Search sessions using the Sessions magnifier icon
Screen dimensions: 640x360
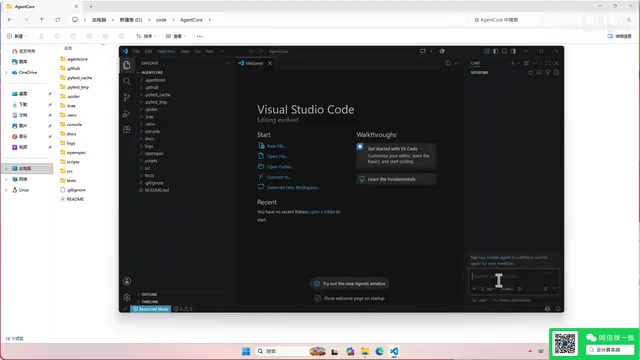point(539,73)
